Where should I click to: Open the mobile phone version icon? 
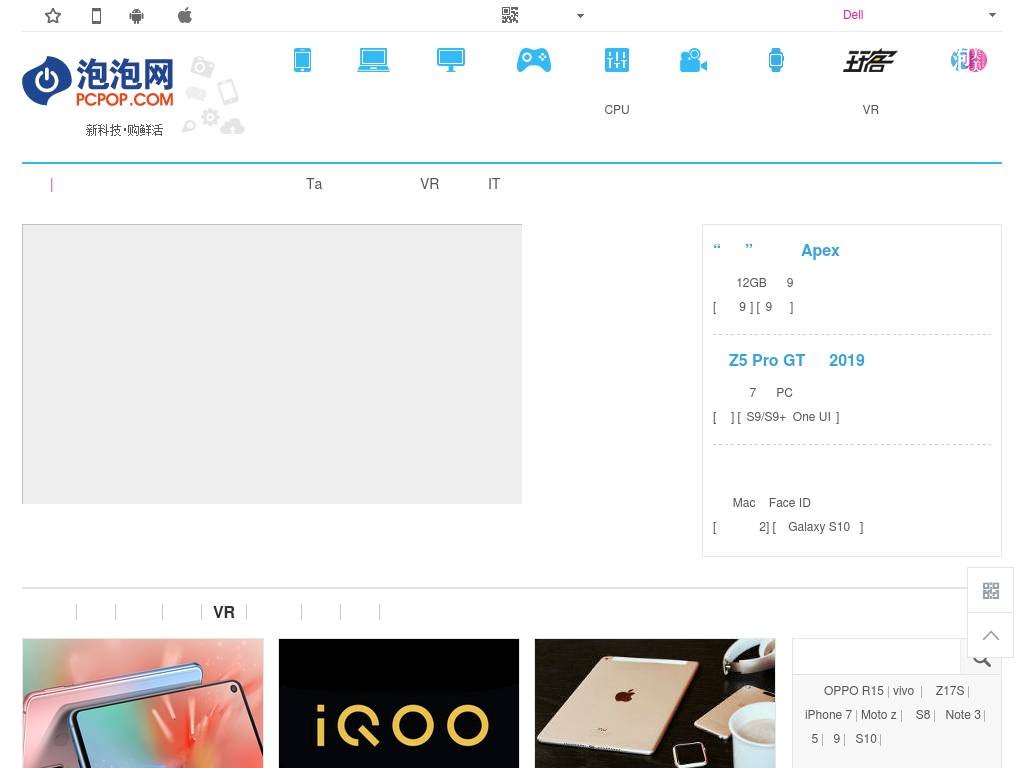[x=96, y=16]
